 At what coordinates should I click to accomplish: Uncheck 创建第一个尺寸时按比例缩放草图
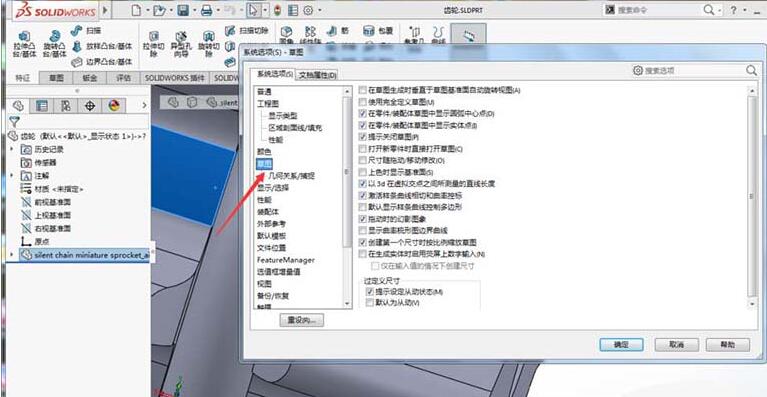pyautogui.click(x=362, y=243)
